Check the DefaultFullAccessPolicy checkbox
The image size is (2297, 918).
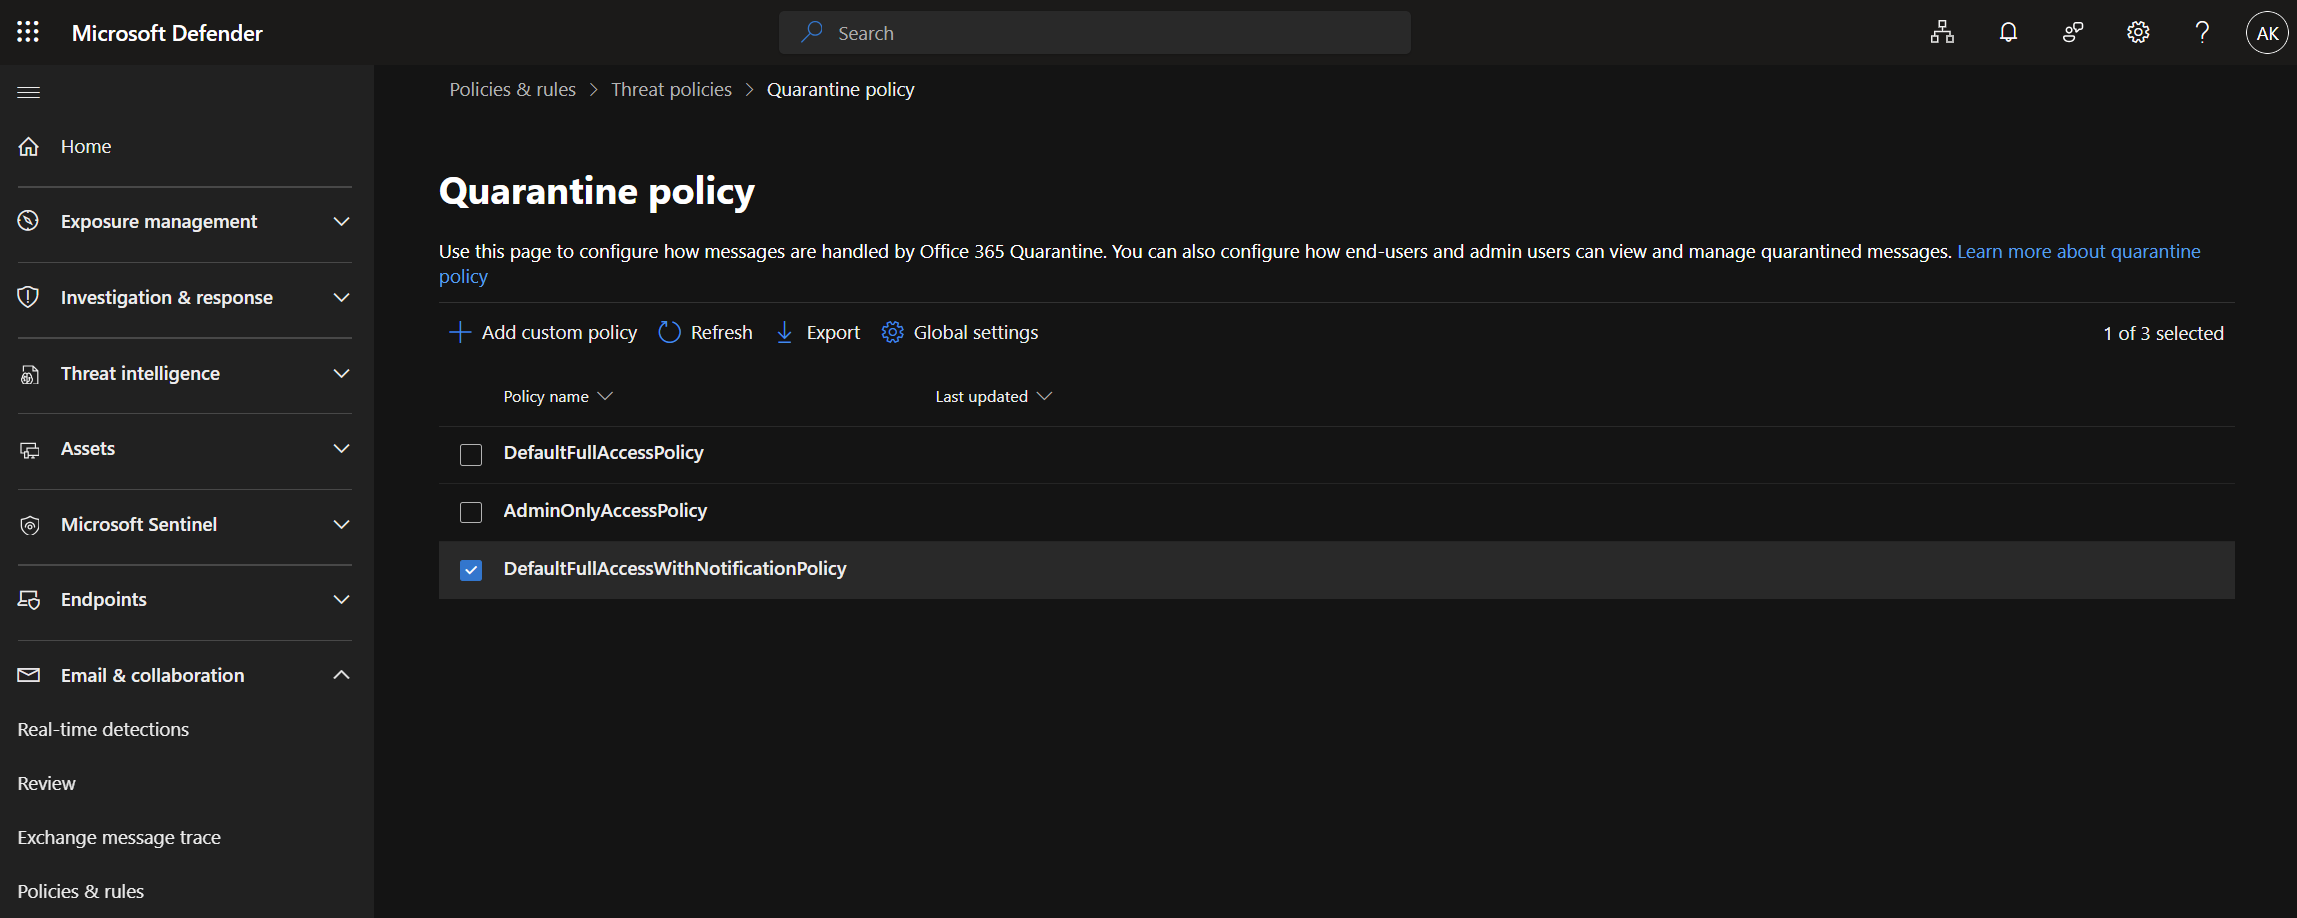471,455
